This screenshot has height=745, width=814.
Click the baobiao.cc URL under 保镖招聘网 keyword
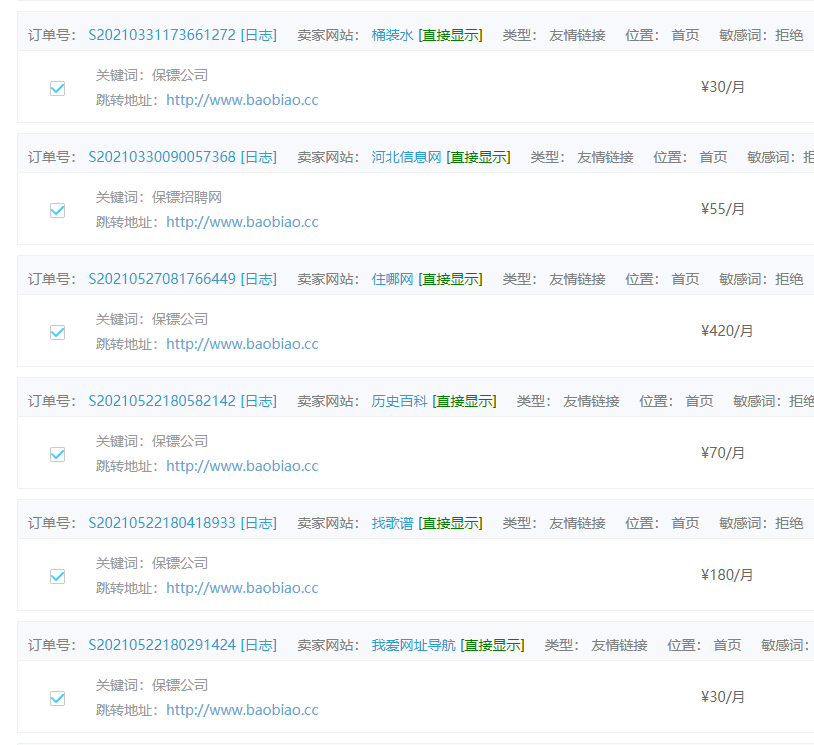coord(242,222)
